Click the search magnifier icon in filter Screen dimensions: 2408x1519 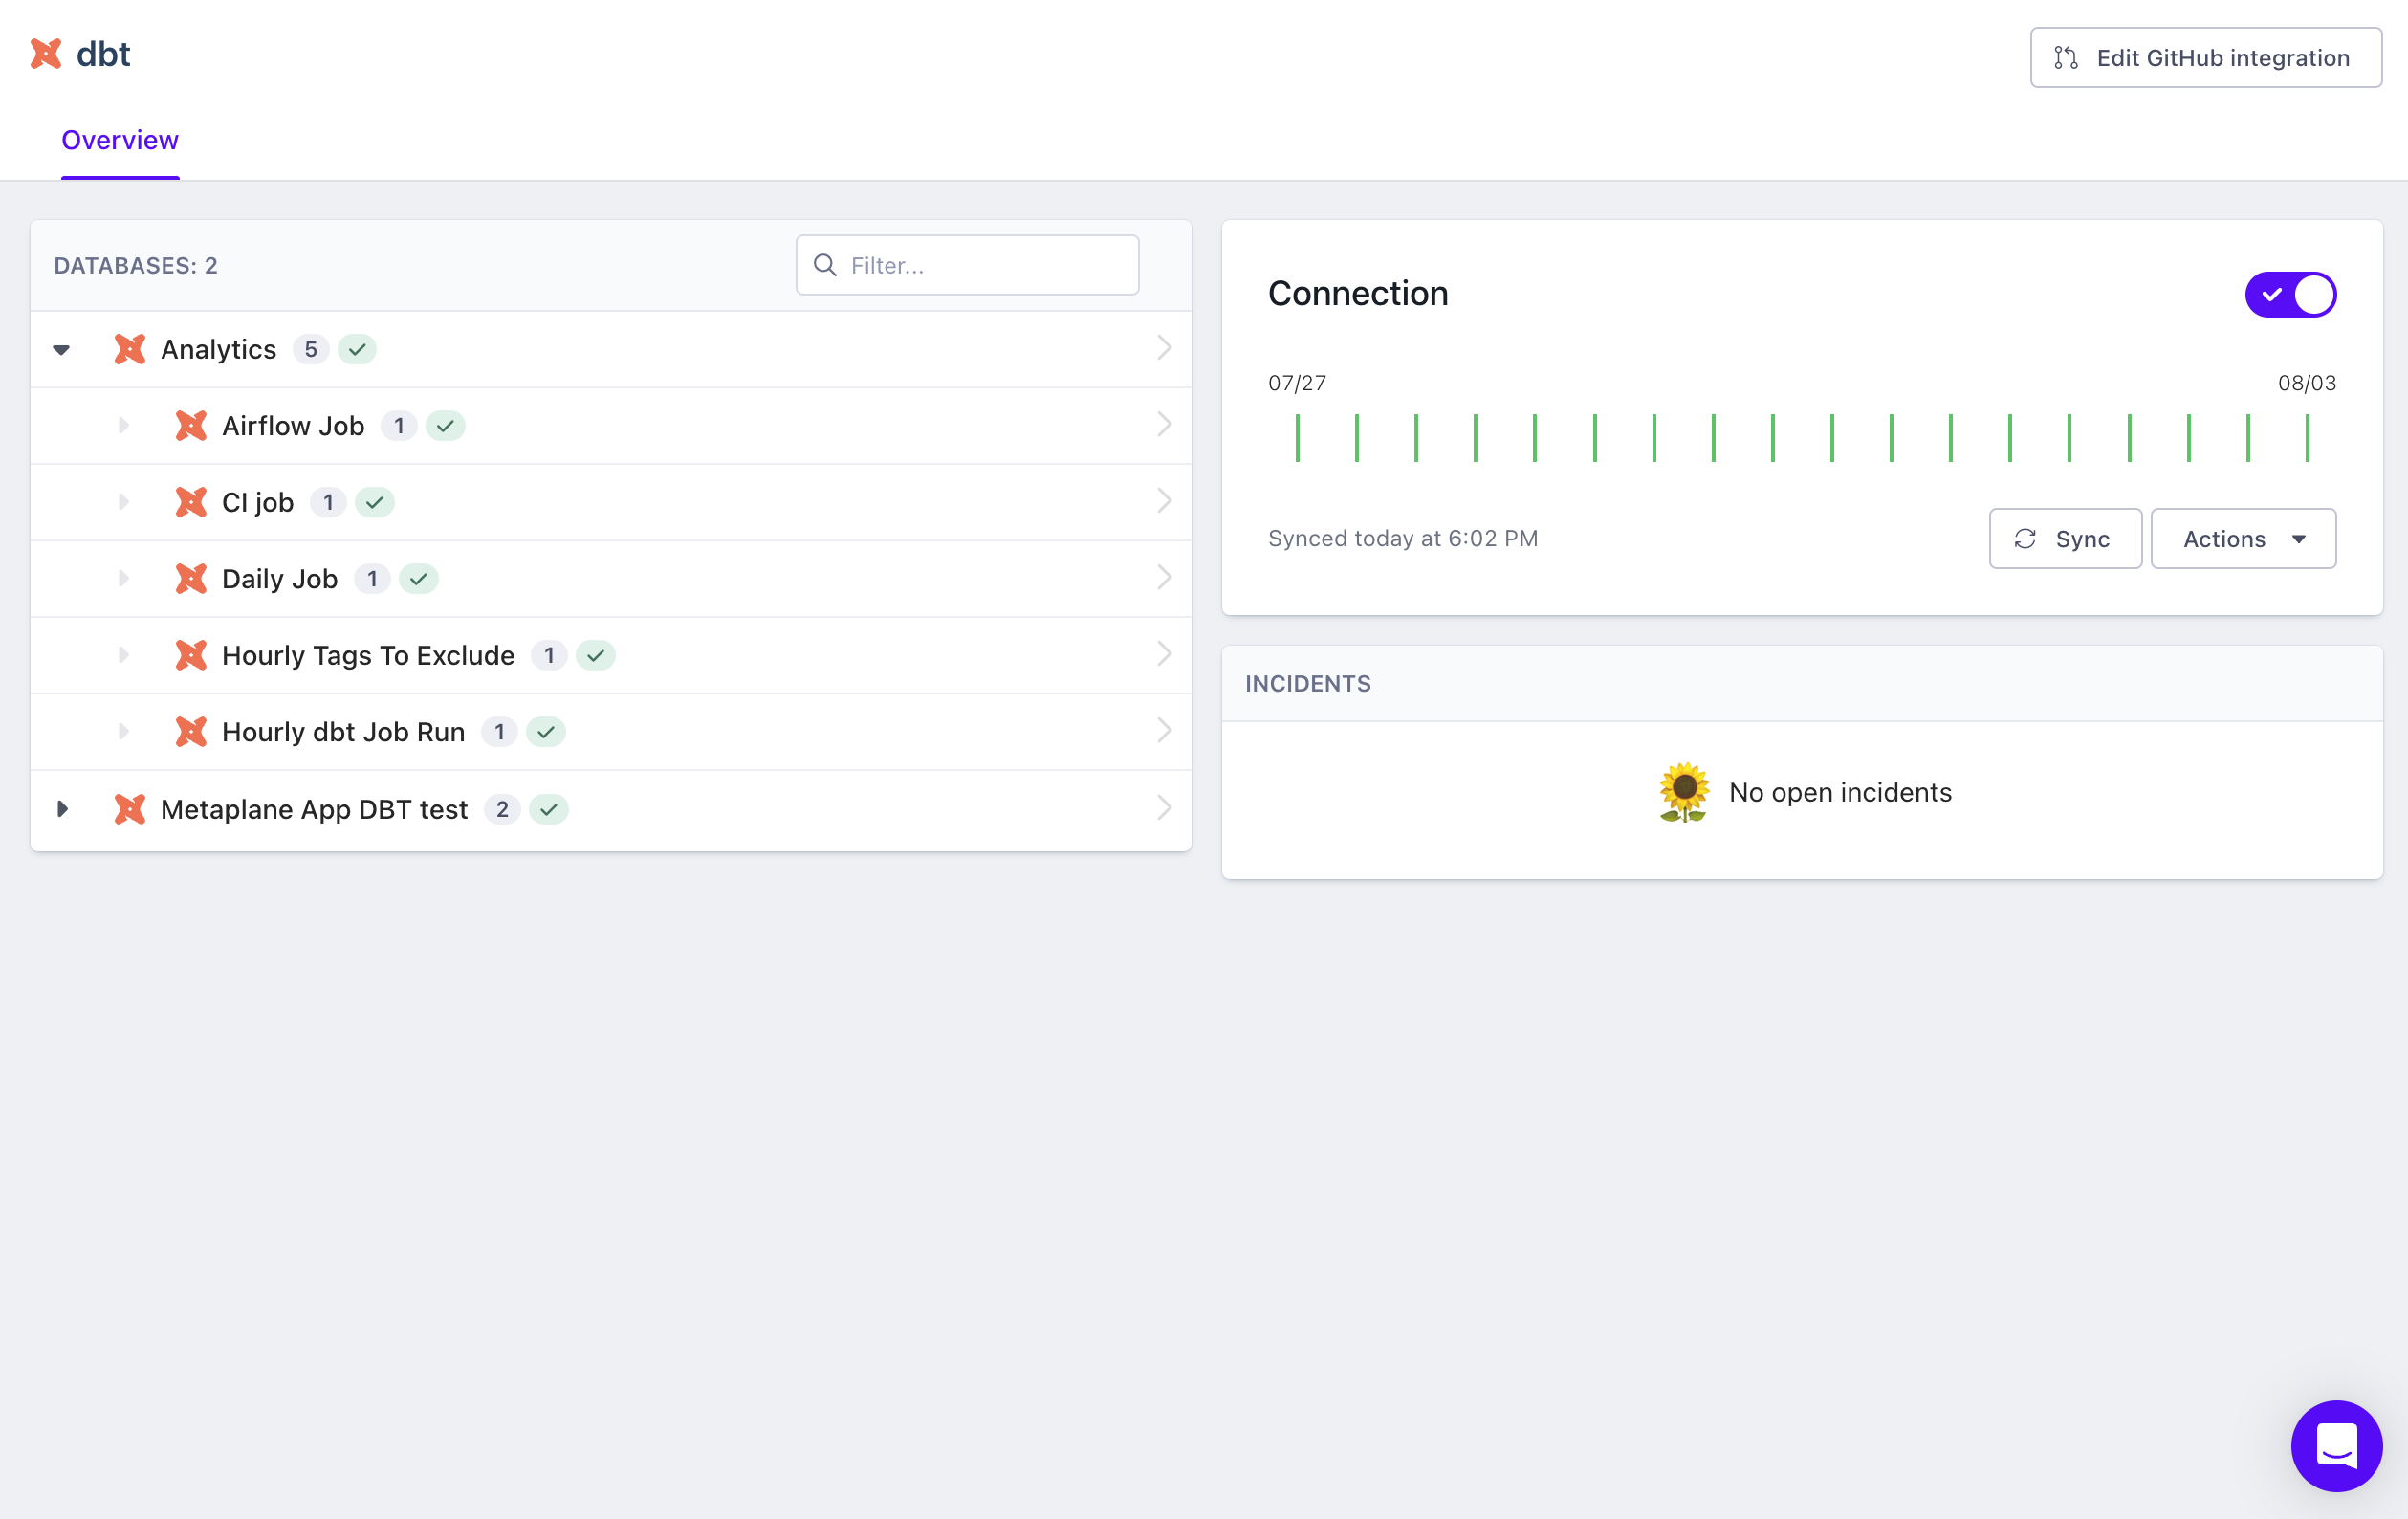[x=825, y=265]
